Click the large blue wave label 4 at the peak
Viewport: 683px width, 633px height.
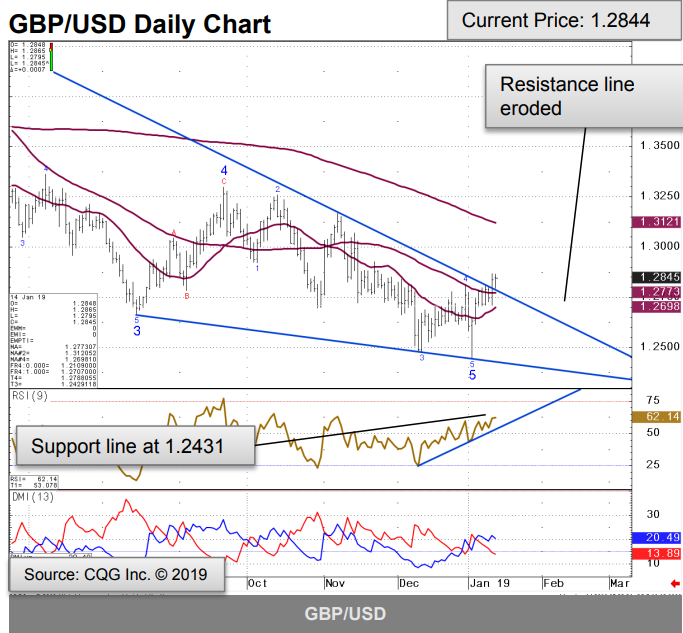(x=225, y=172)
